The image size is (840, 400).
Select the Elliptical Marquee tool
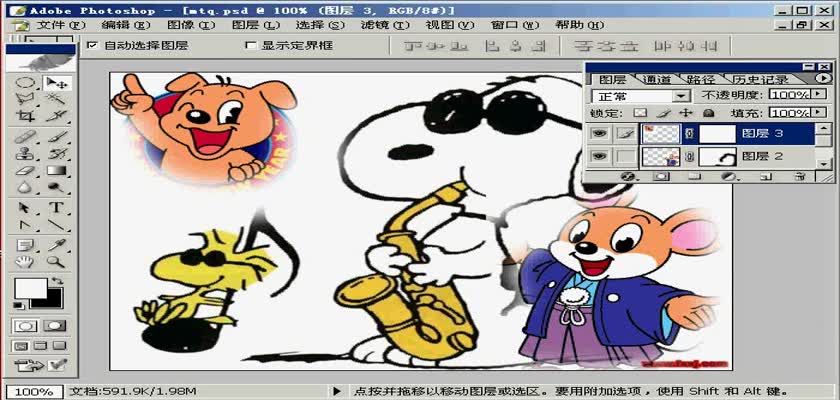[25, 83]
